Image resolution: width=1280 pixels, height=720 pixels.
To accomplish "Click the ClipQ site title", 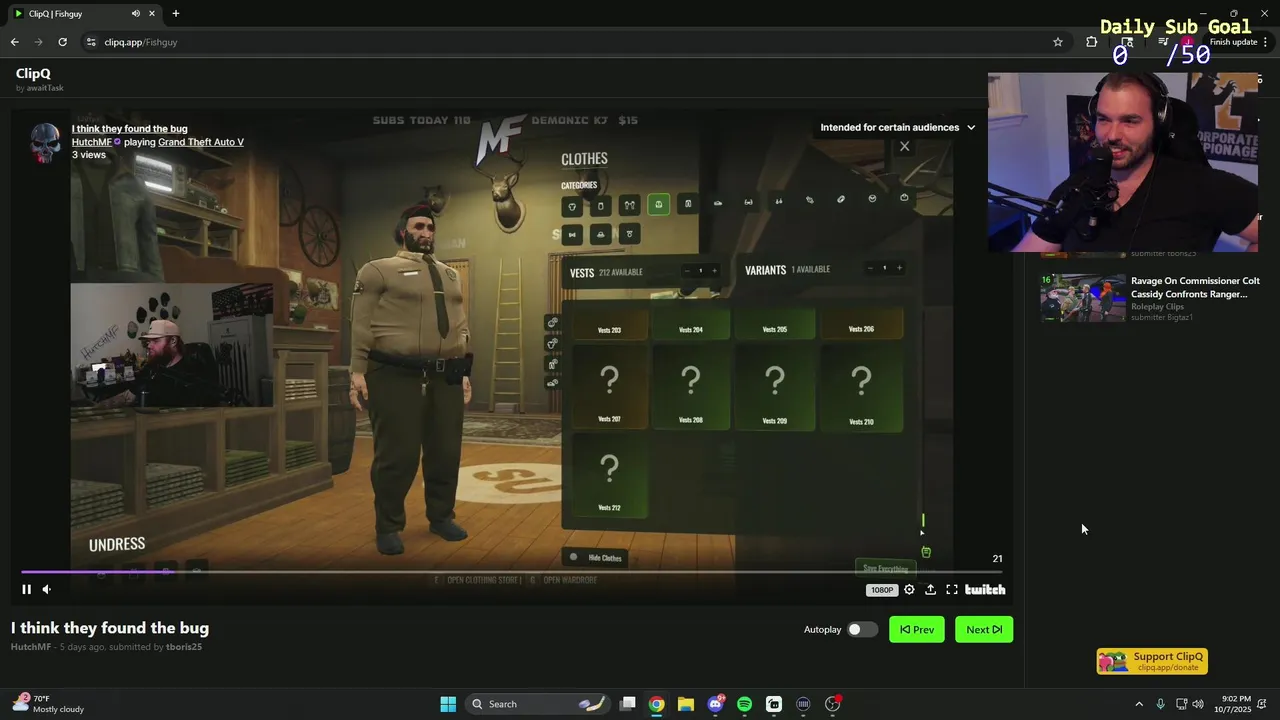I will [x=33, y=73].
